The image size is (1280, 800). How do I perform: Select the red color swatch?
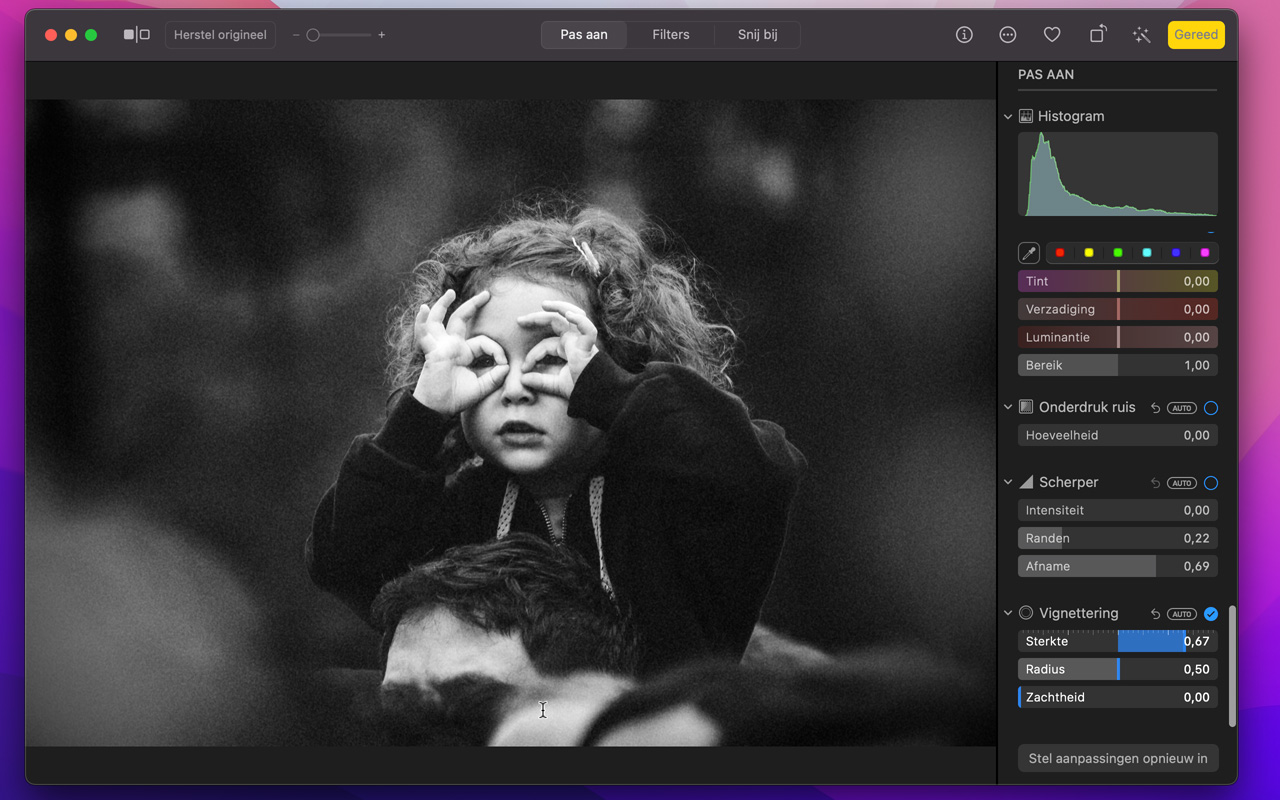1060,253
